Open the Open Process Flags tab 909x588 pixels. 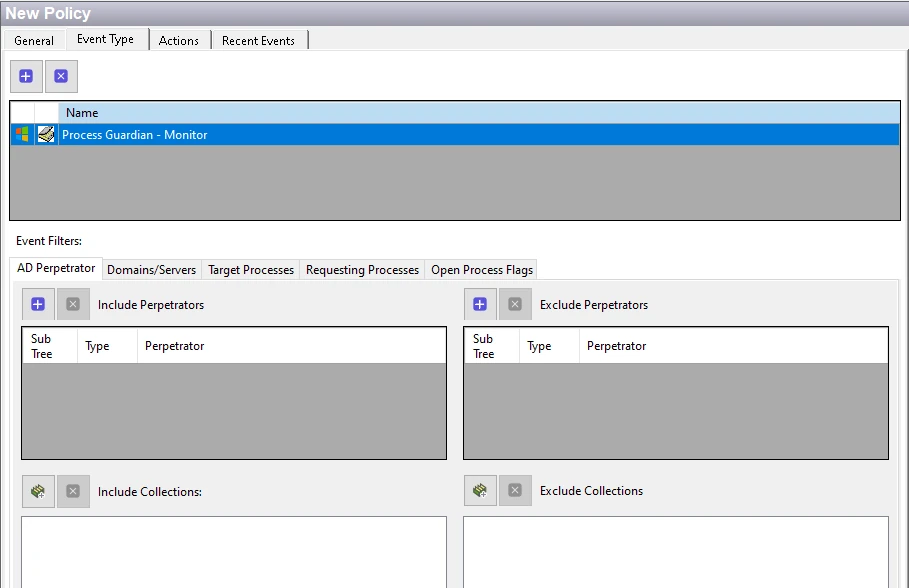482,270
